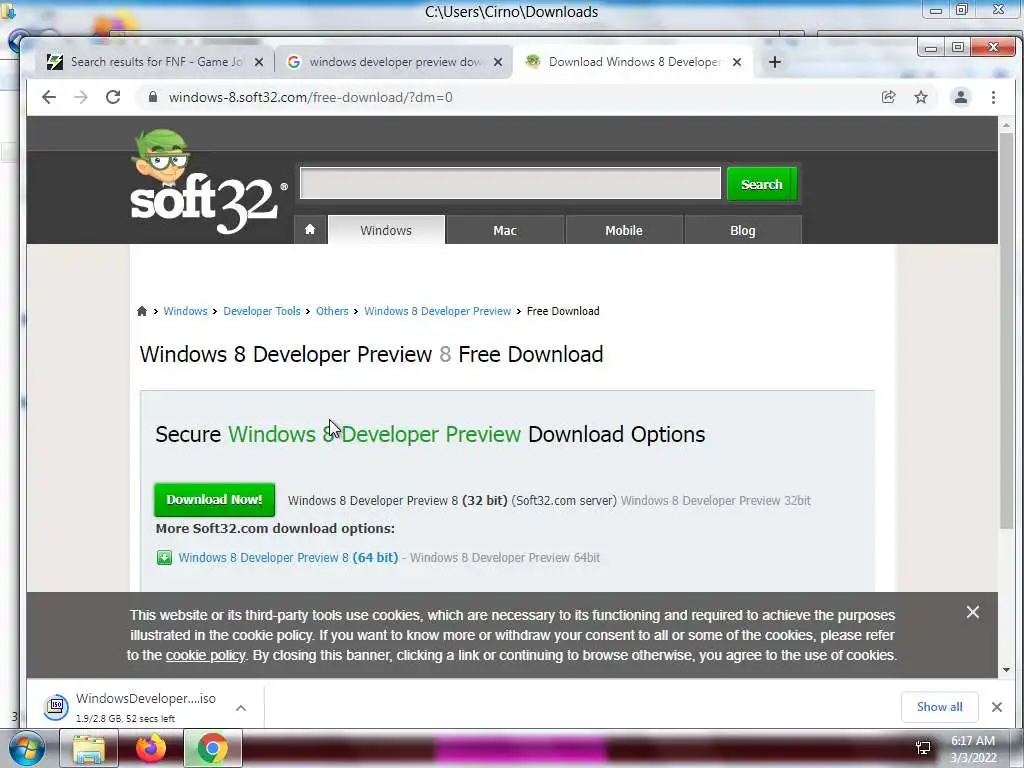Viewport: 1024px width, 768px height.
Task: Click the green Download Now! button
Action: pos(214,500)
